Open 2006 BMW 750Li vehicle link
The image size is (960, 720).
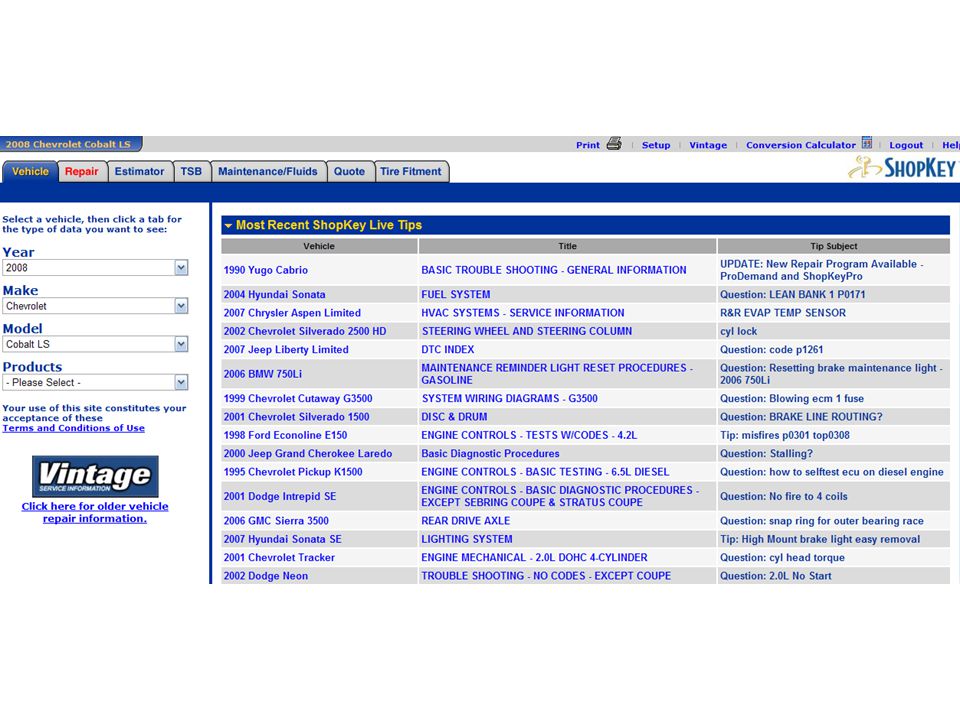(263, 374)
